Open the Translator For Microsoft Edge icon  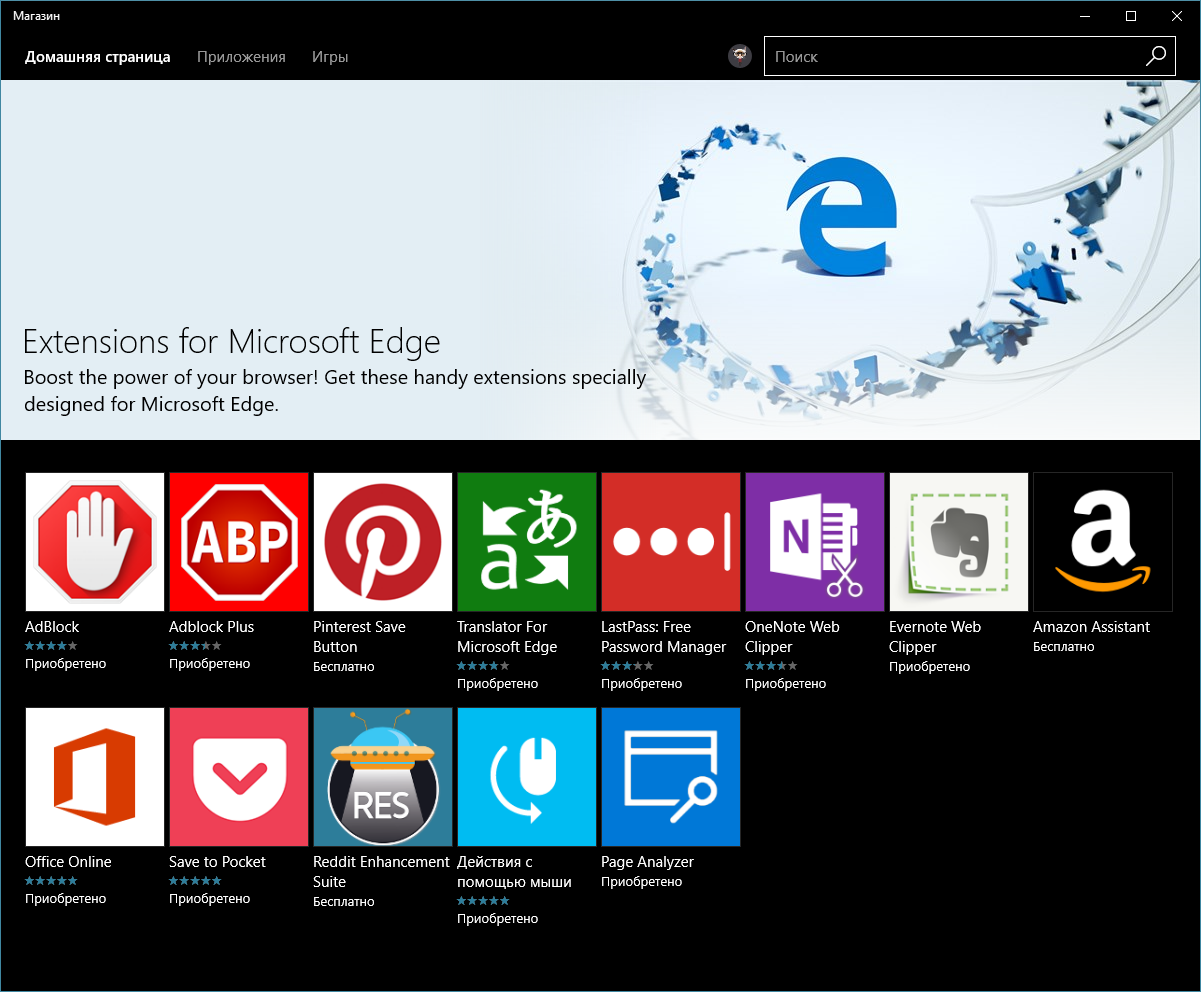(527, 542)
